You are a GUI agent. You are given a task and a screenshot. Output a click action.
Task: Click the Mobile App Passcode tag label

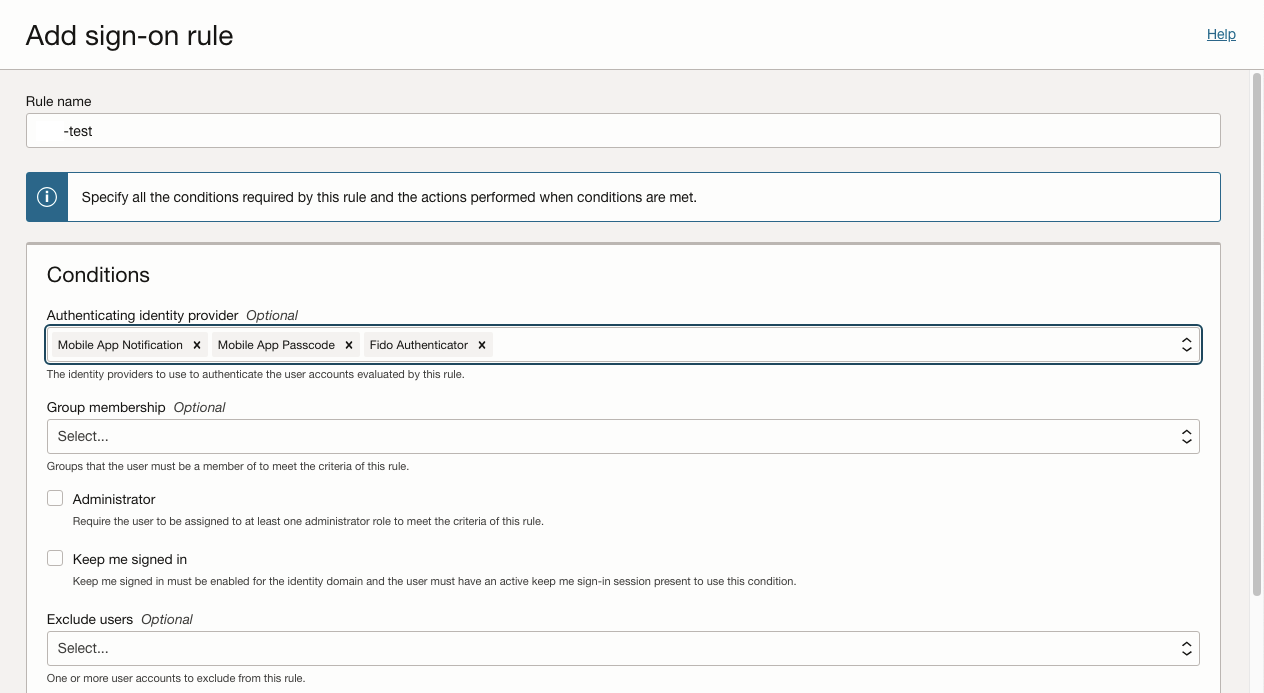[276, 345]
